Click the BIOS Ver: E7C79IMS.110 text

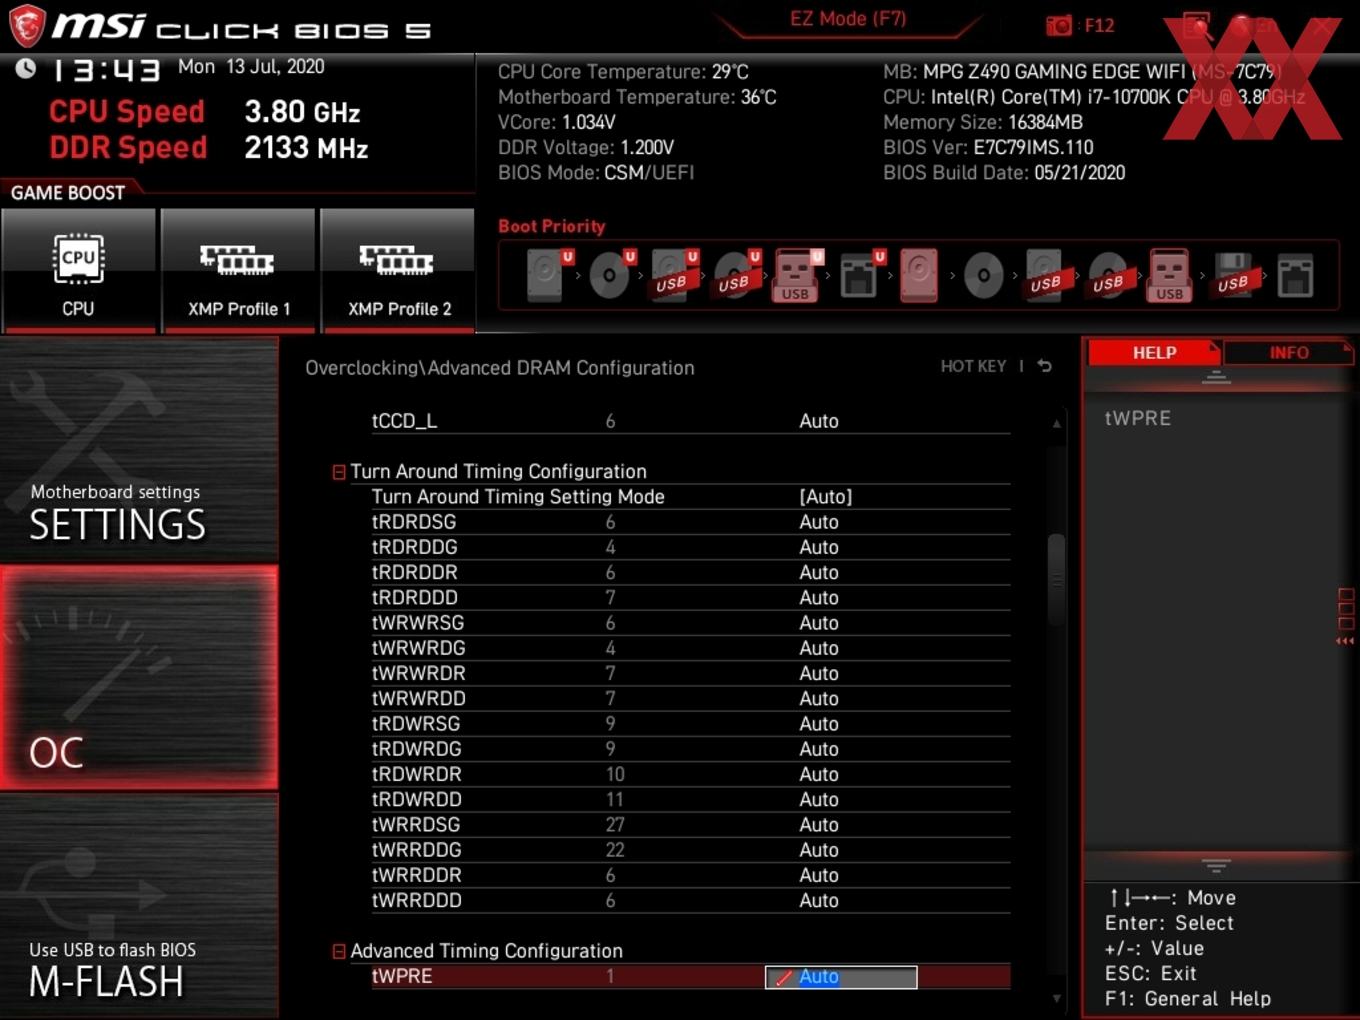pos(988,148)
